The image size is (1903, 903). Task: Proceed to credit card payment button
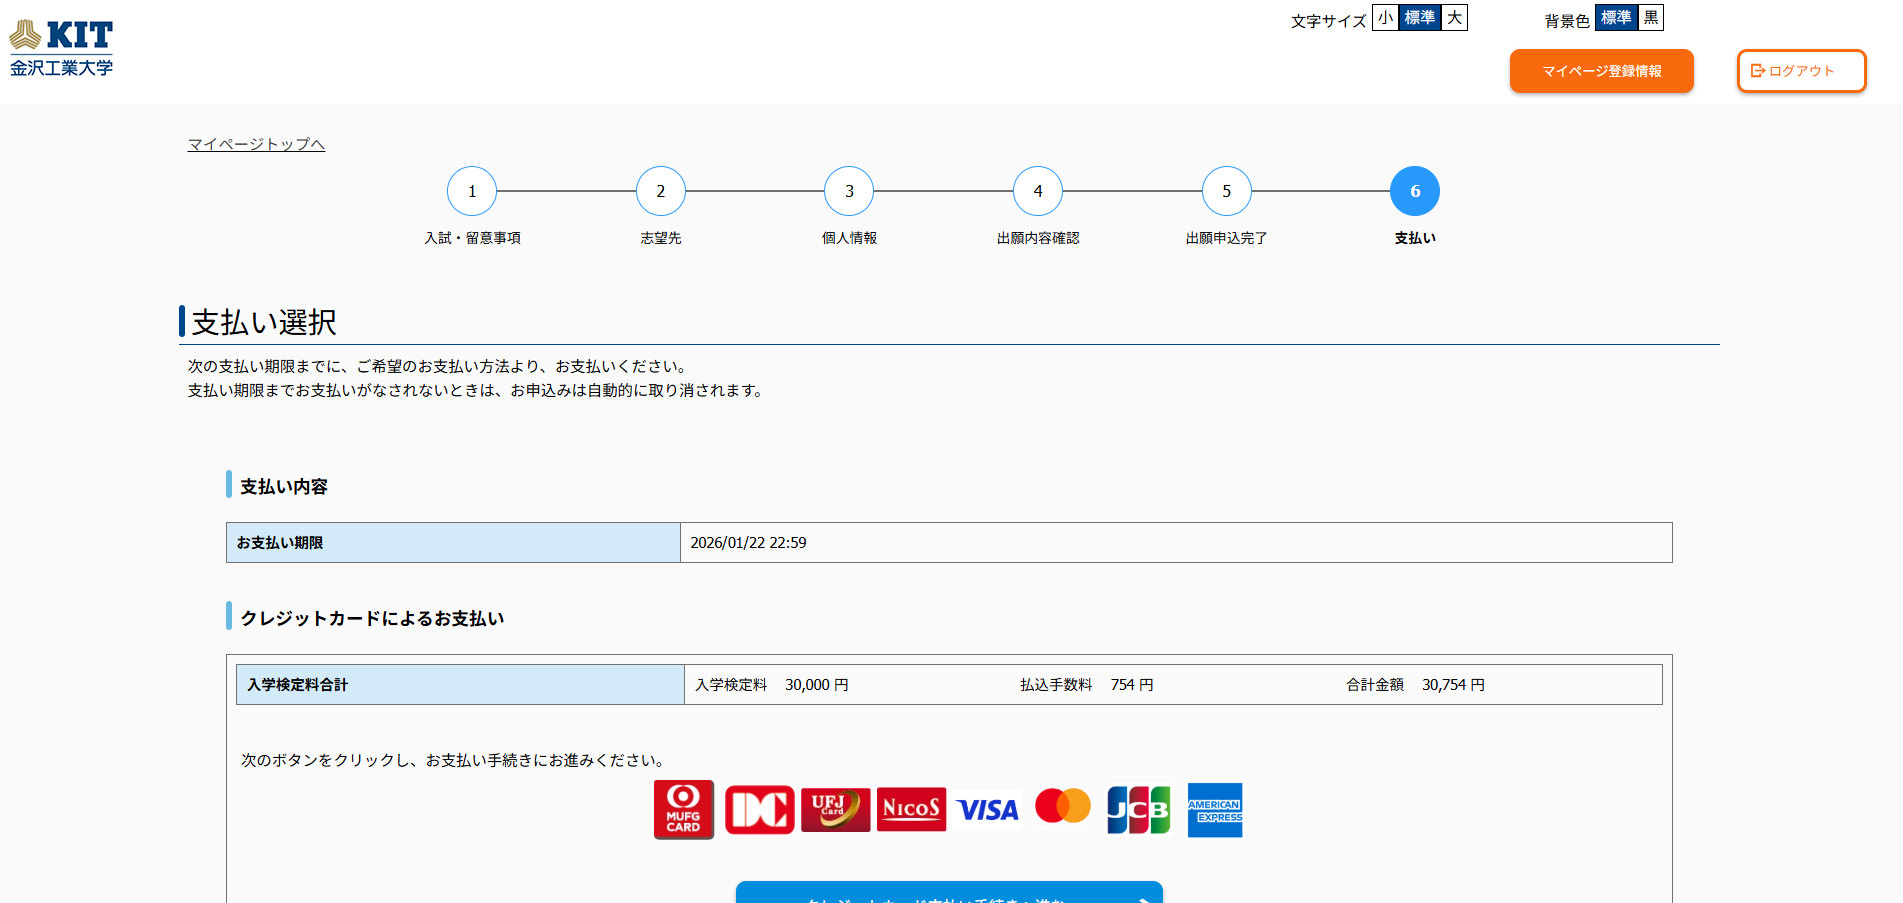(948, 893)
